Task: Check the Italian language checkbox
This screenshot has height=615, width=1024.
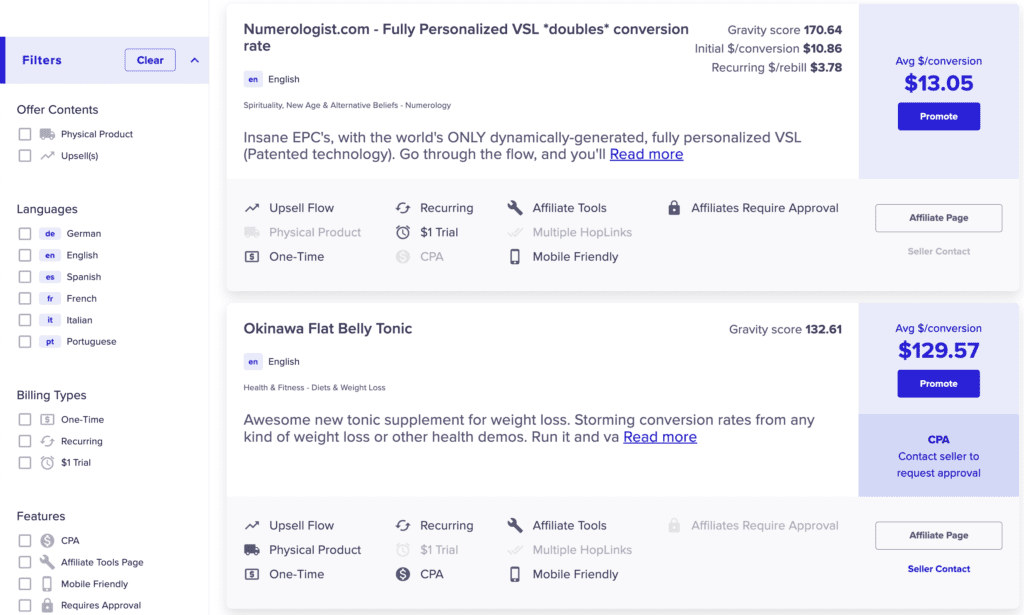Action: [x=25, y=320]
